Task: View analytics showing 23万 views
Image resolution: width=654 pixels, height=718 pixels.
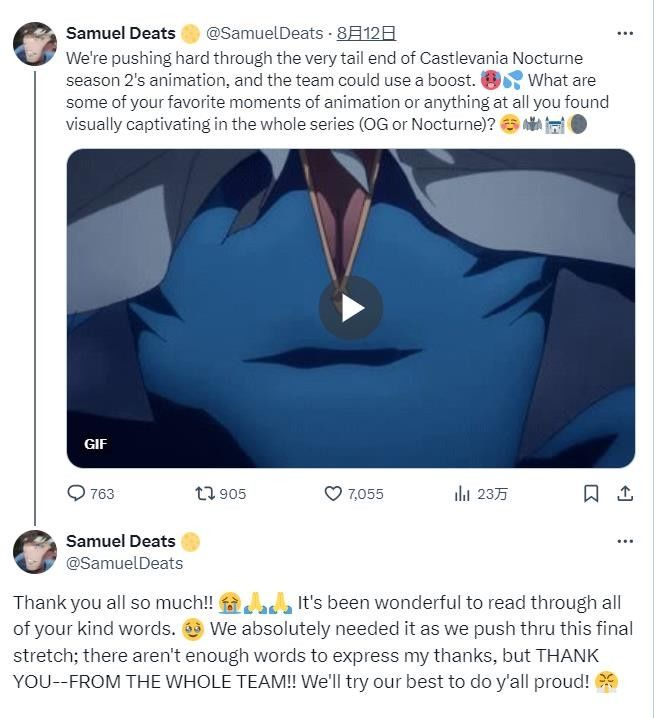Action: (x=463, y=493)
